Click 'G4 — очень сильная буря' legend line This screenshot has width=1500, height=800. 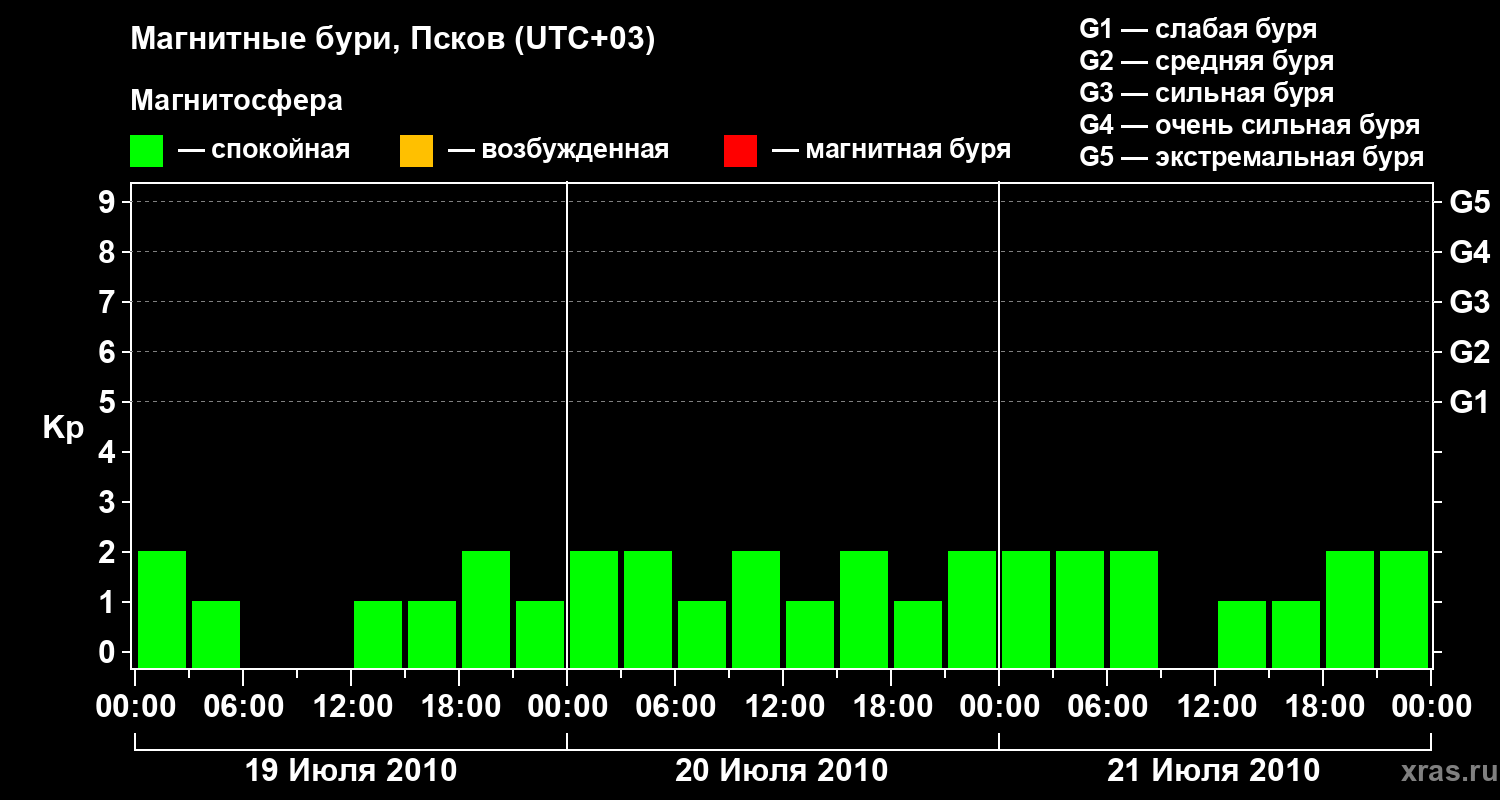click(x=1250, y=125)
